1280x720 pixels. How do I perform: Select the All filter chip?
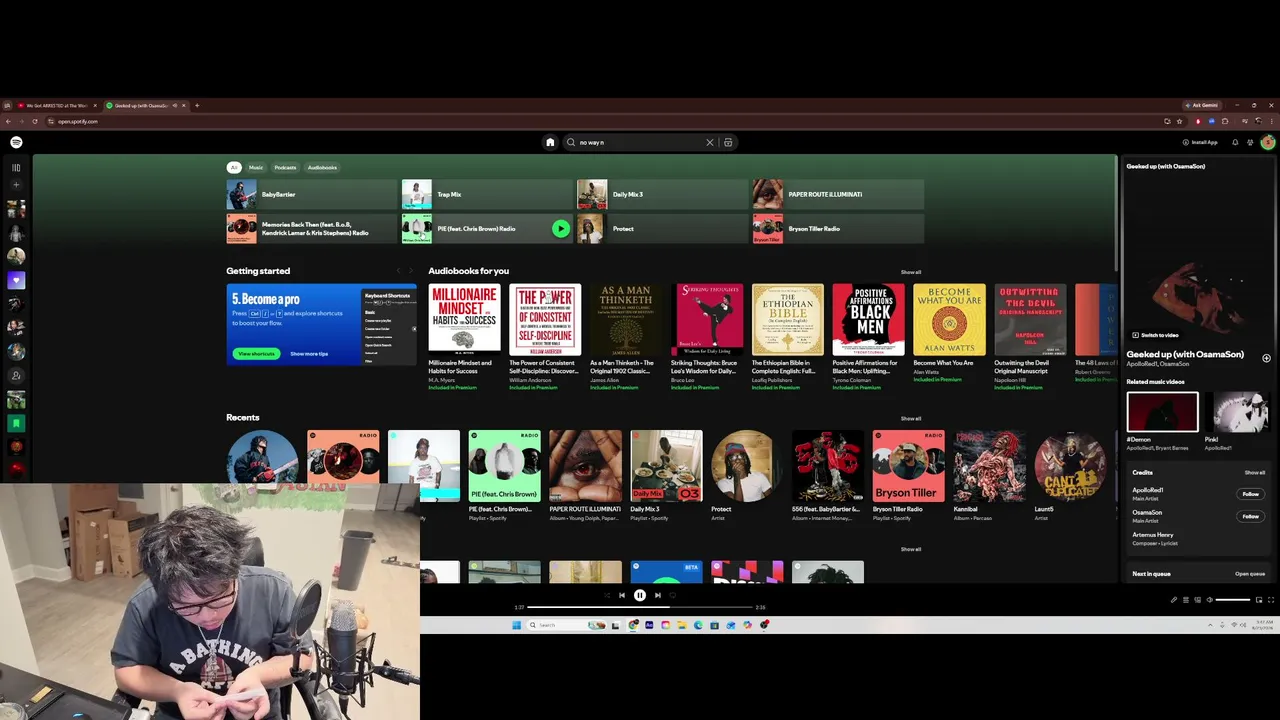click(234, 167)
